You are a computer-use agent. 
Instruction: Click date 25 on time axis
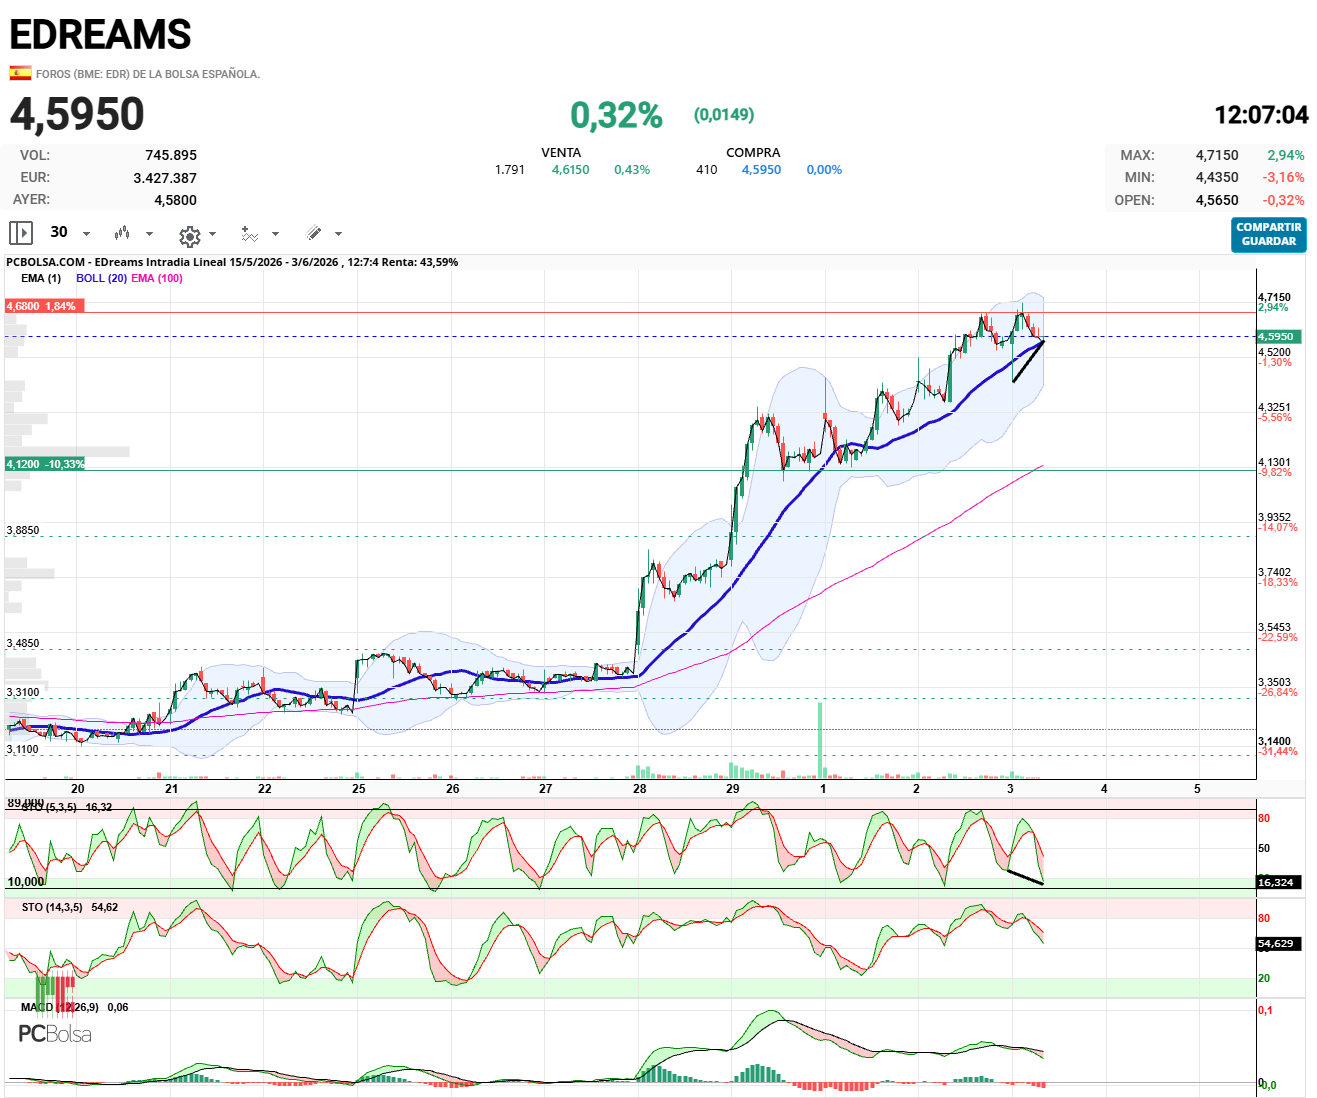coord(358,789)
